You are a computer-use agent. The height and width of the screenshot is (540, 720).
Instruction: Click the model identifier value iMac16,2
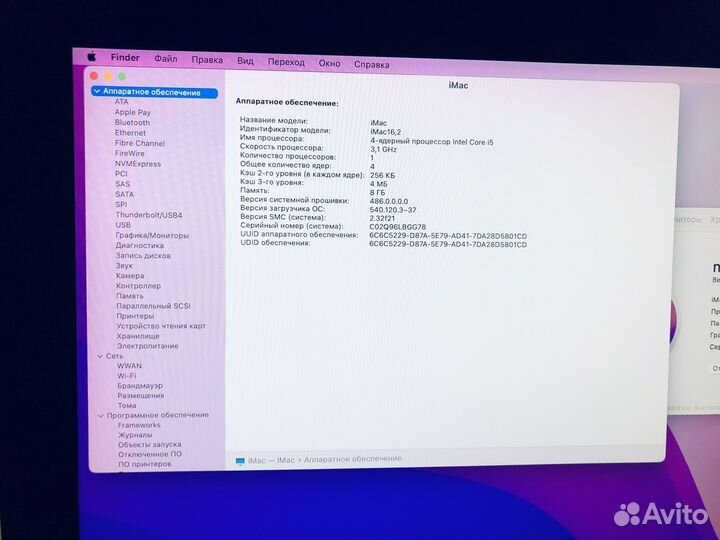pos(385,132)
